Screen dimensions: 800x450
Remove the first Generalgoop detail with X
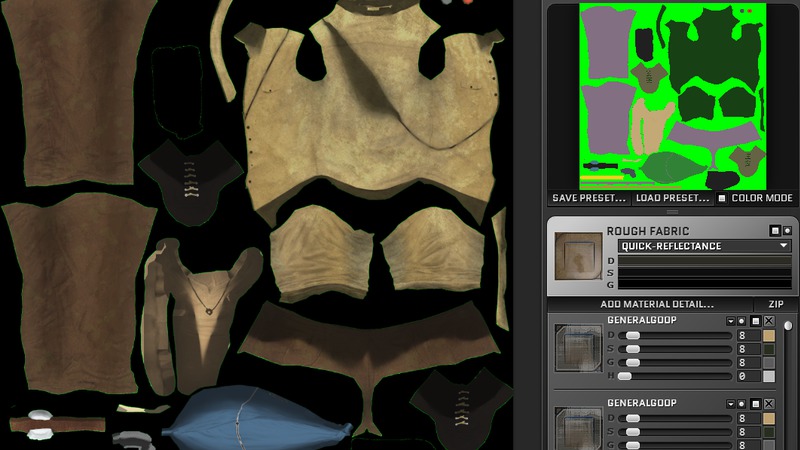769,321
